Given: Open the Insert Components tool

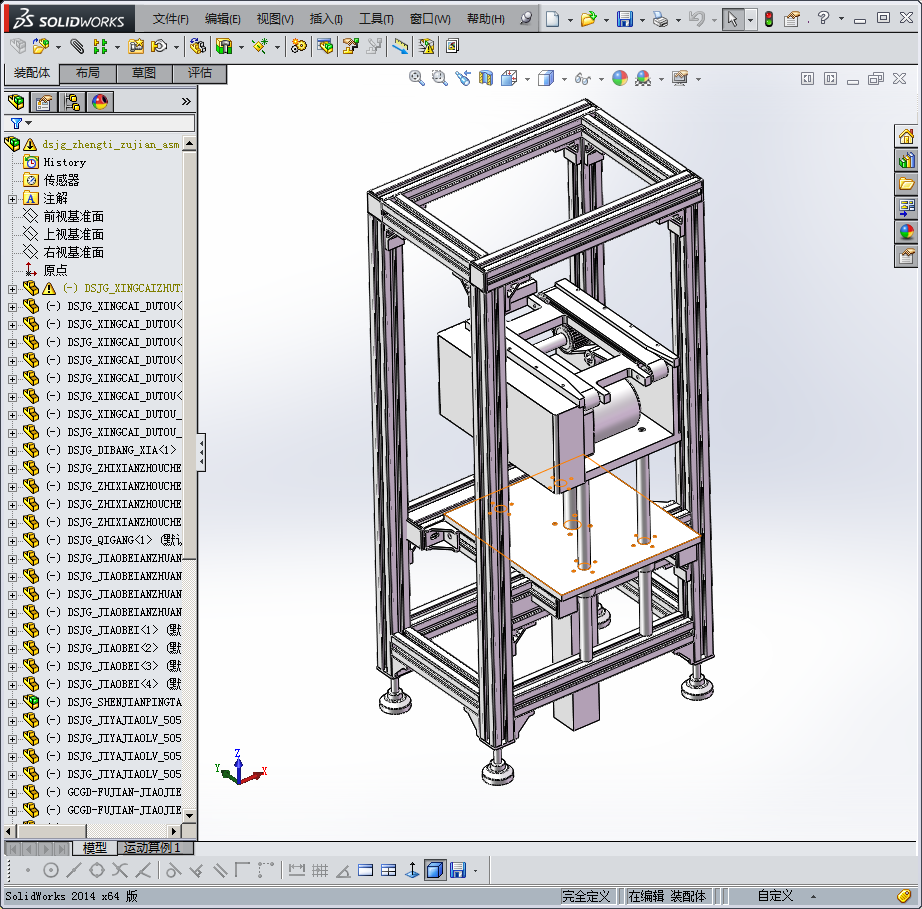Looking at the screenshot, I should click(x=41, y=46).
